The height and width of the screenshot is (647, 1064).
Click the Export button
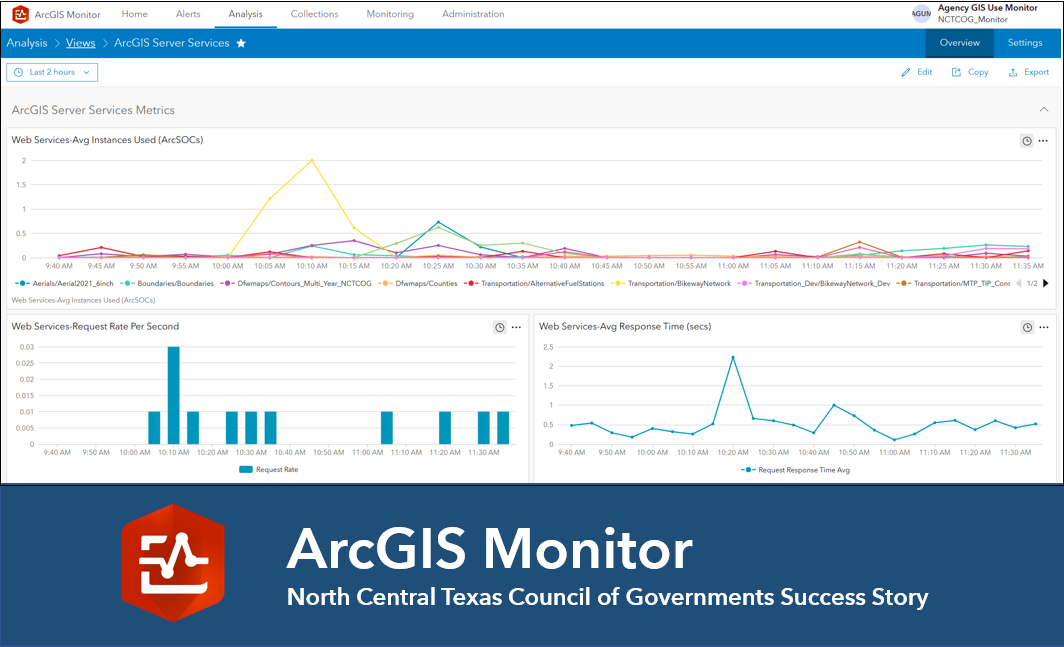click(x=1029, y=72)
